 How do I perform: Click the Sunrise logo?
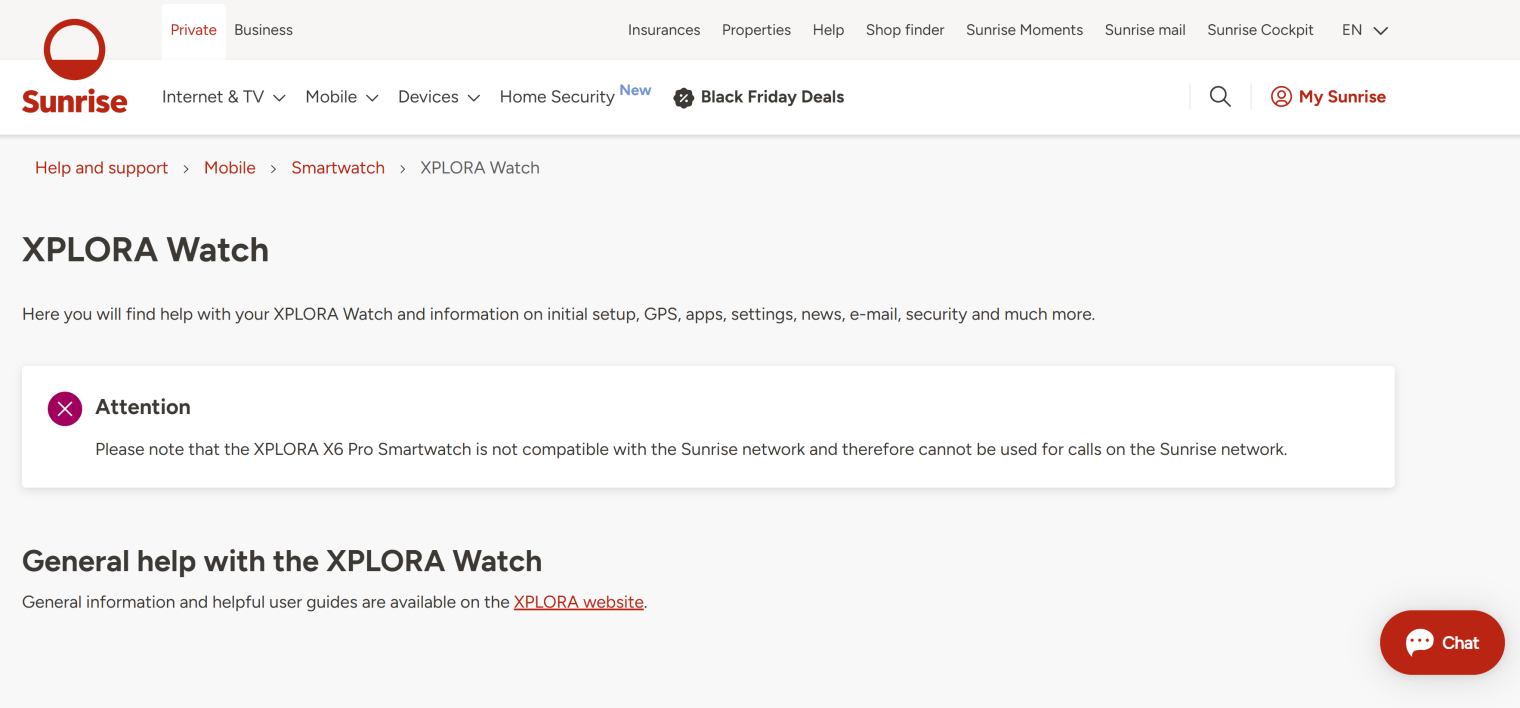point(75,67)
